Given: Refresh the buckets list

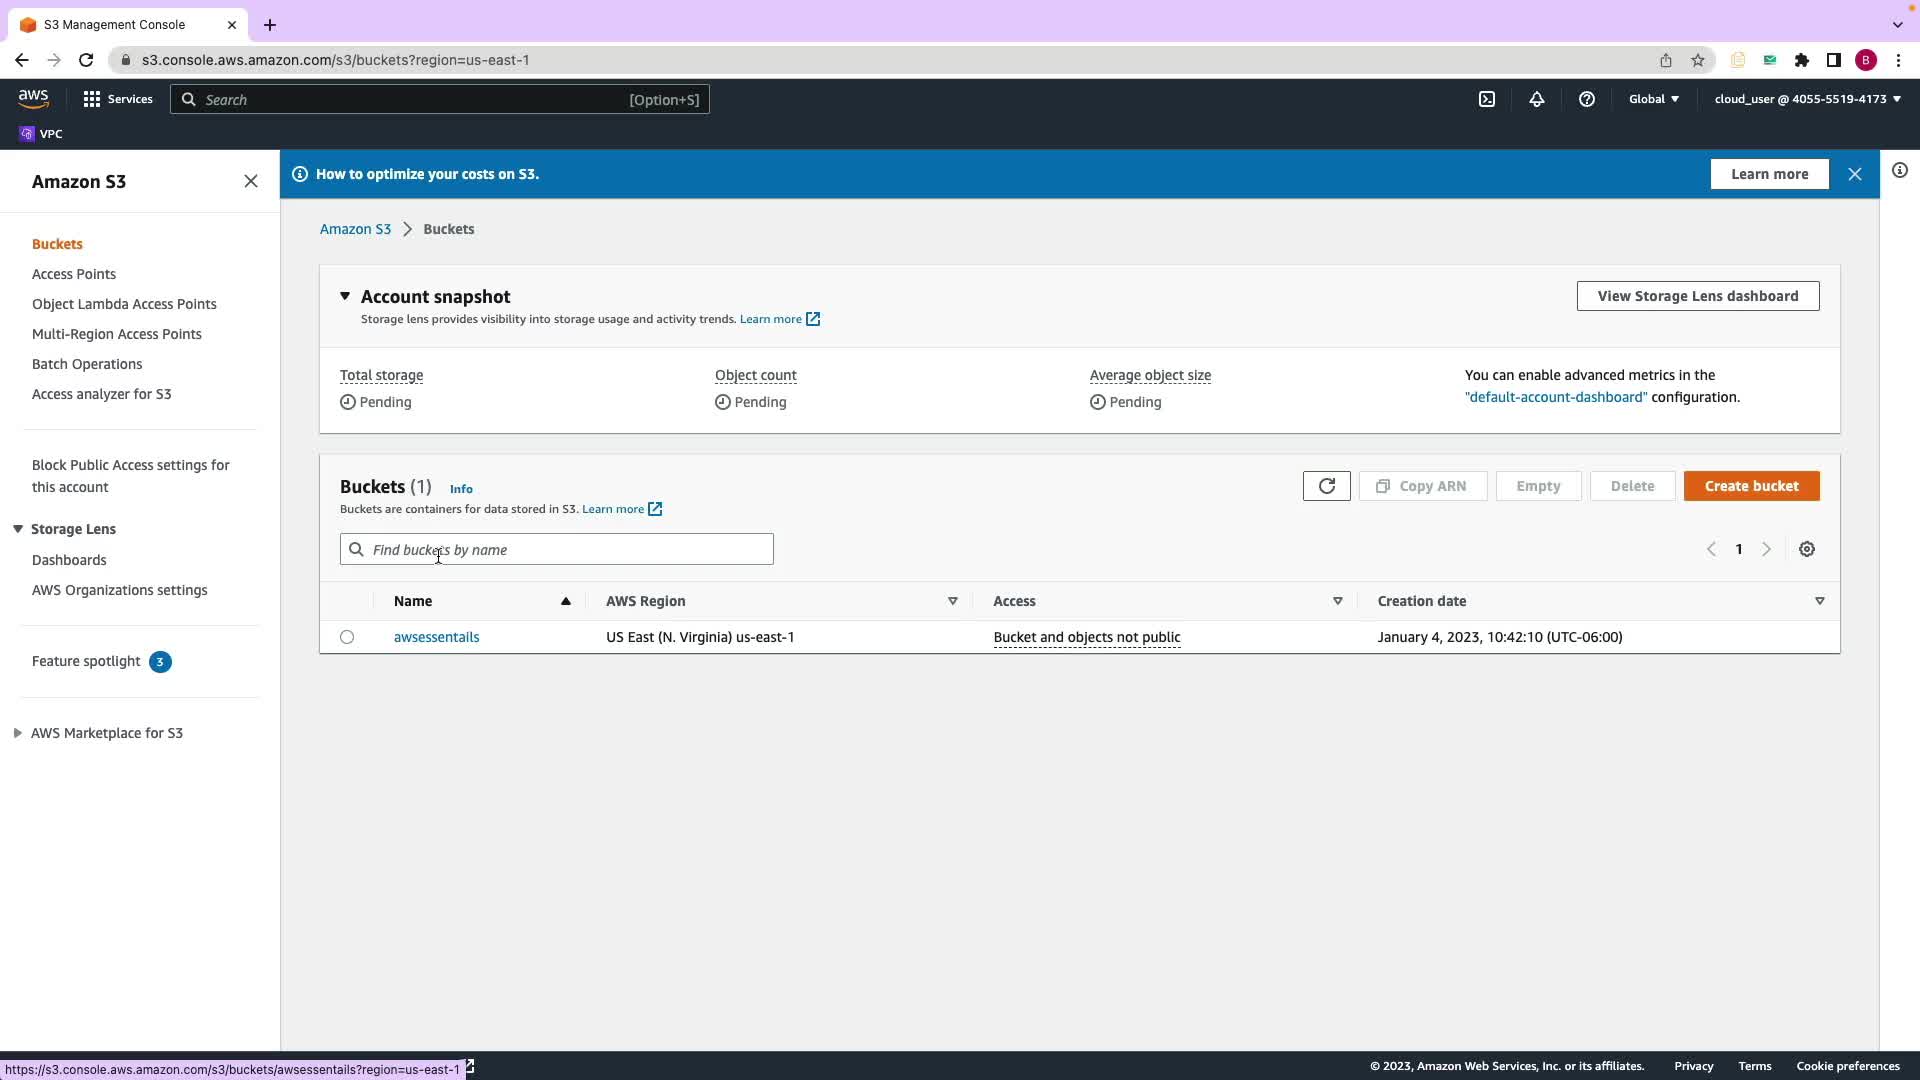Looking at the screenshot, I should click(1326, 486).
